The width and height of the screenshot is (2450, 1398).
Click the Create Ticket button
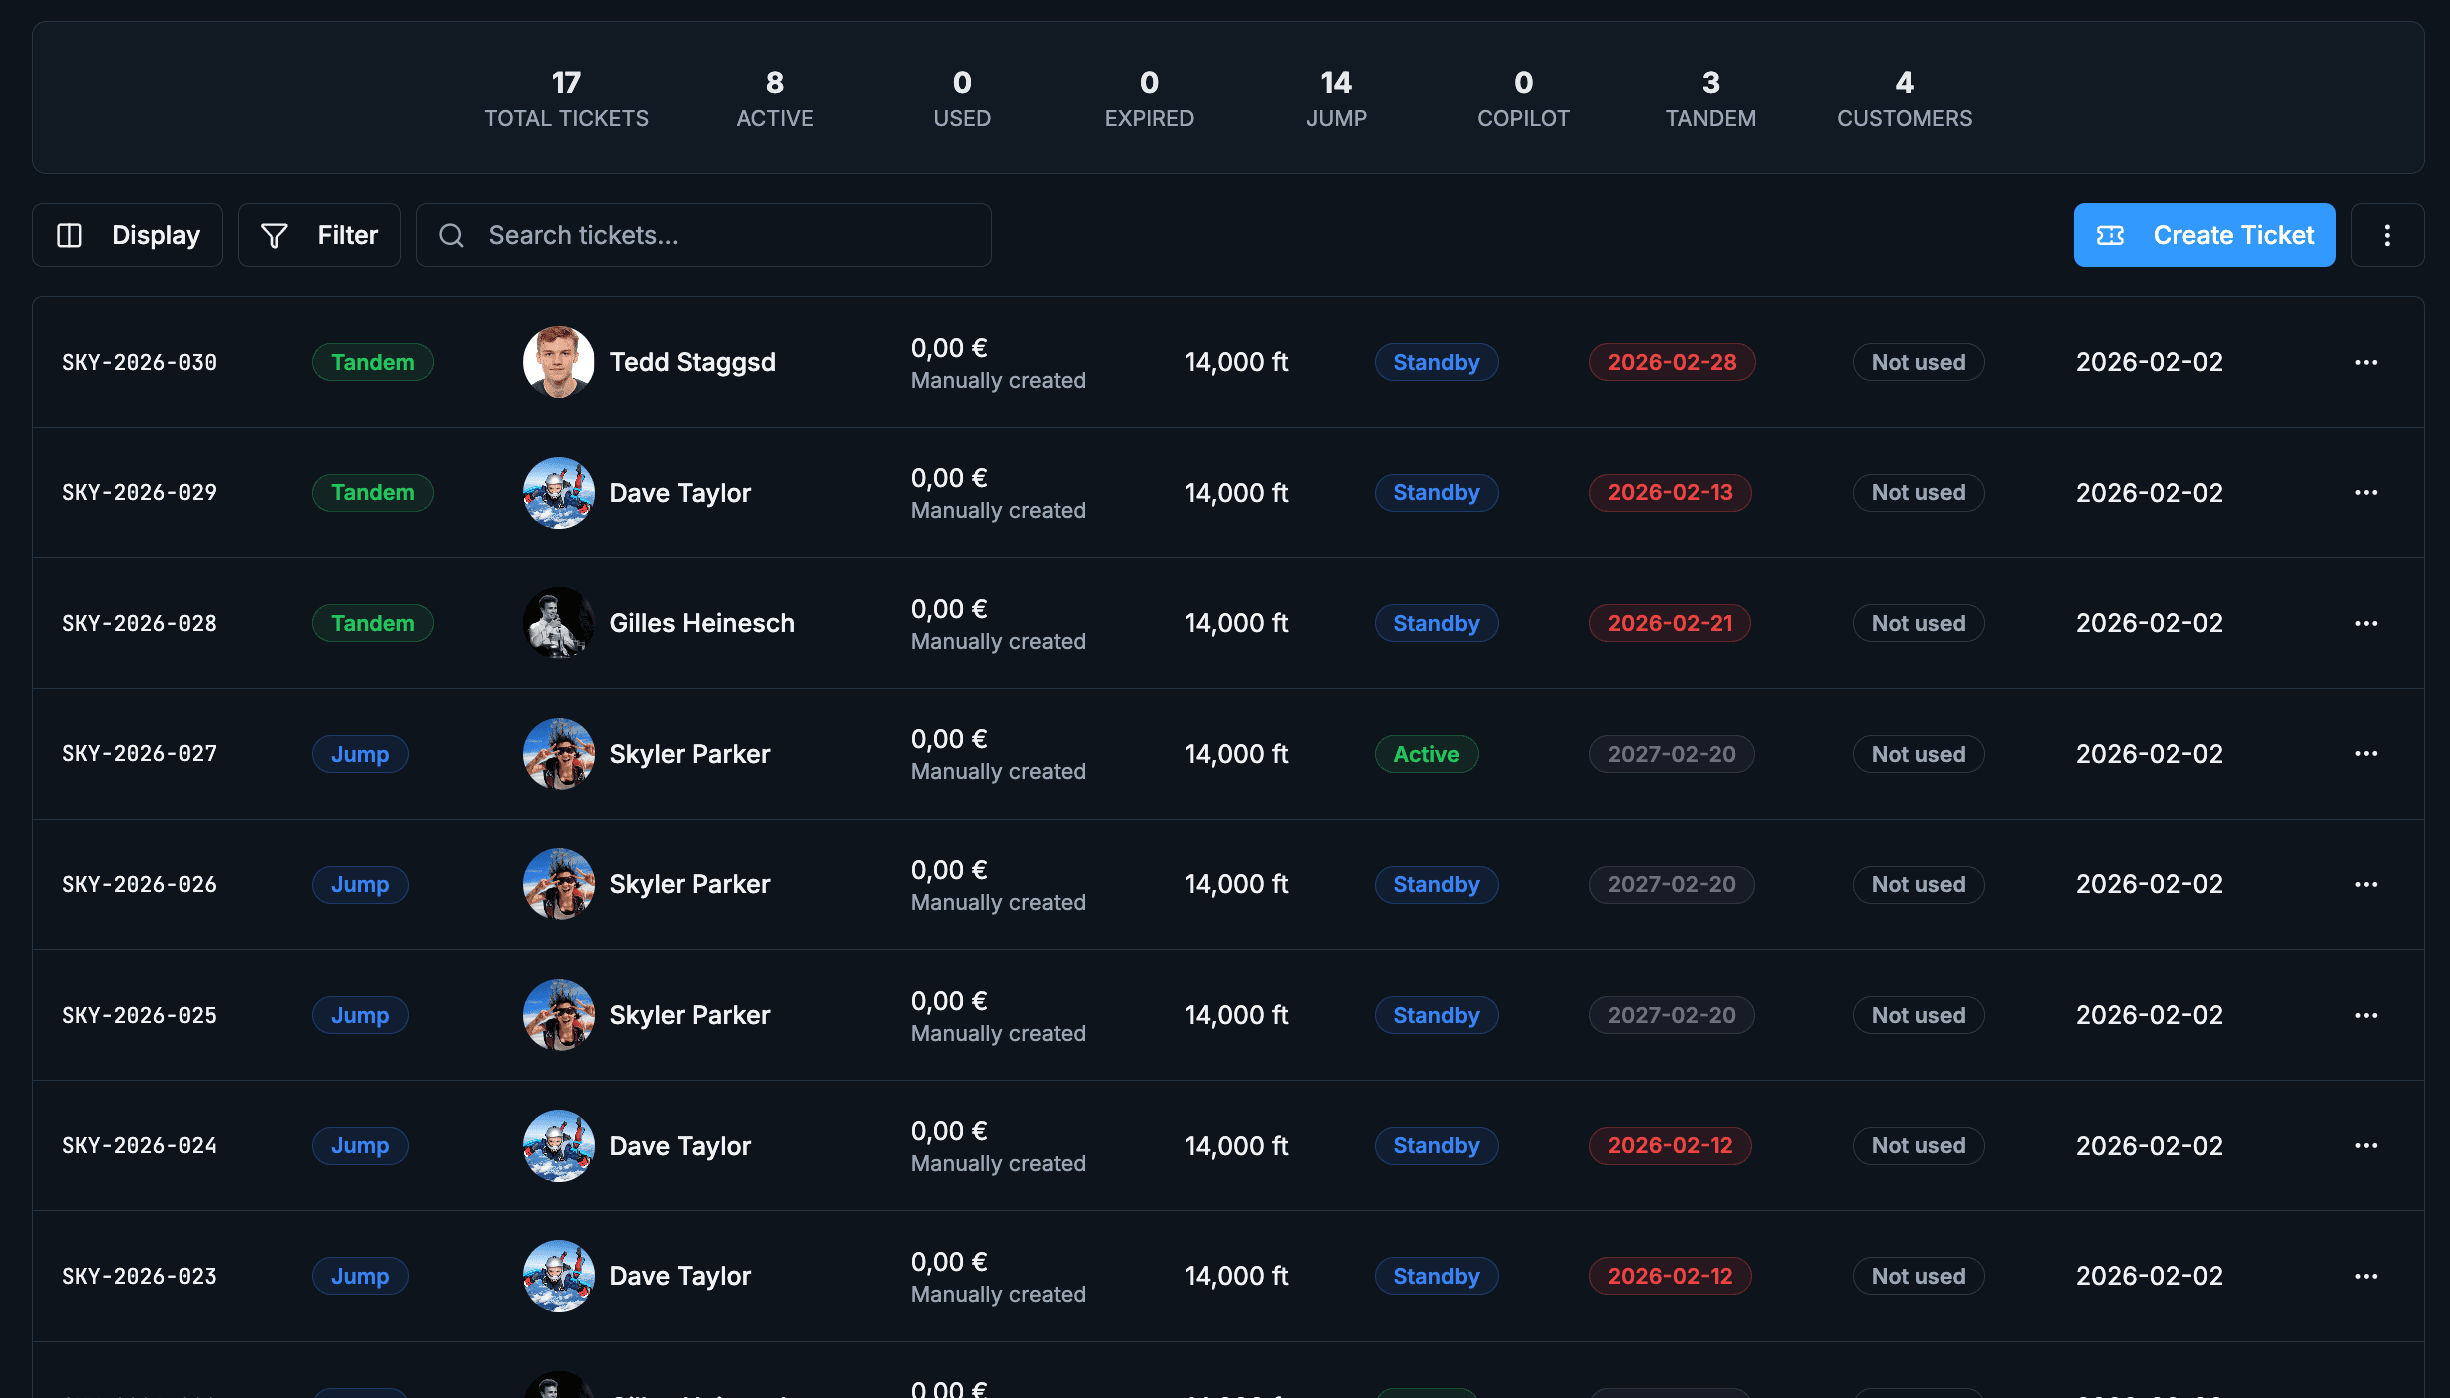tap(2204, 235)
